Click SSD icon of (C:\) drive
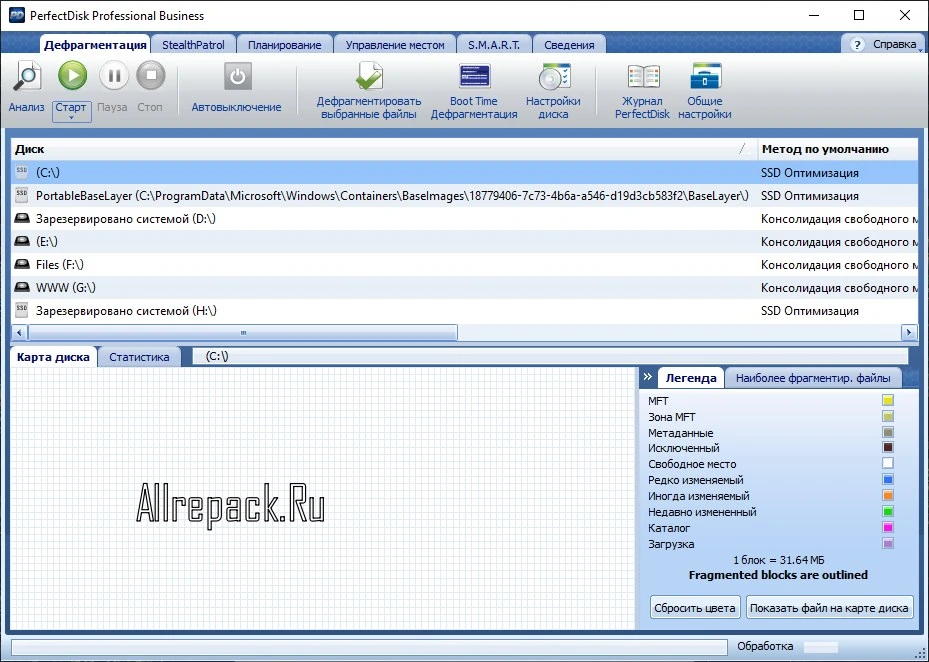929x662 pixels. pos(22,172)
